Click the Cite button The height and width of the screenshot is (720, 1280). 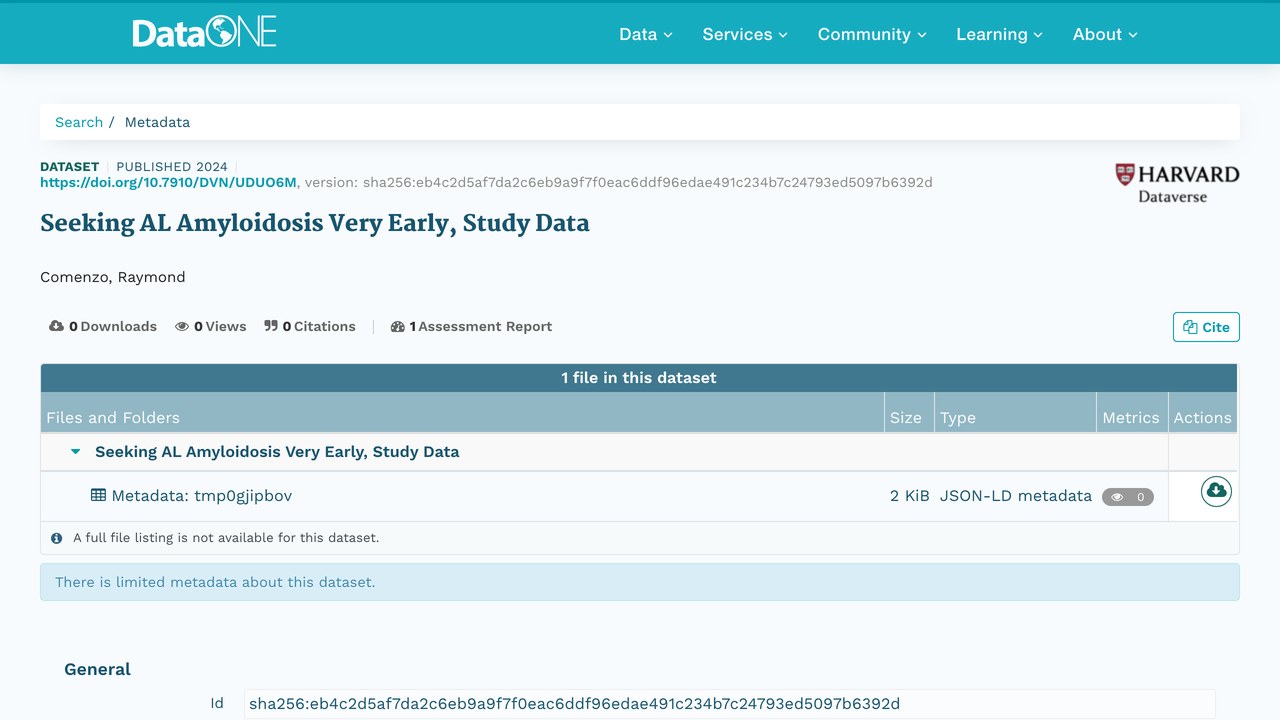tap(1206, 327)
